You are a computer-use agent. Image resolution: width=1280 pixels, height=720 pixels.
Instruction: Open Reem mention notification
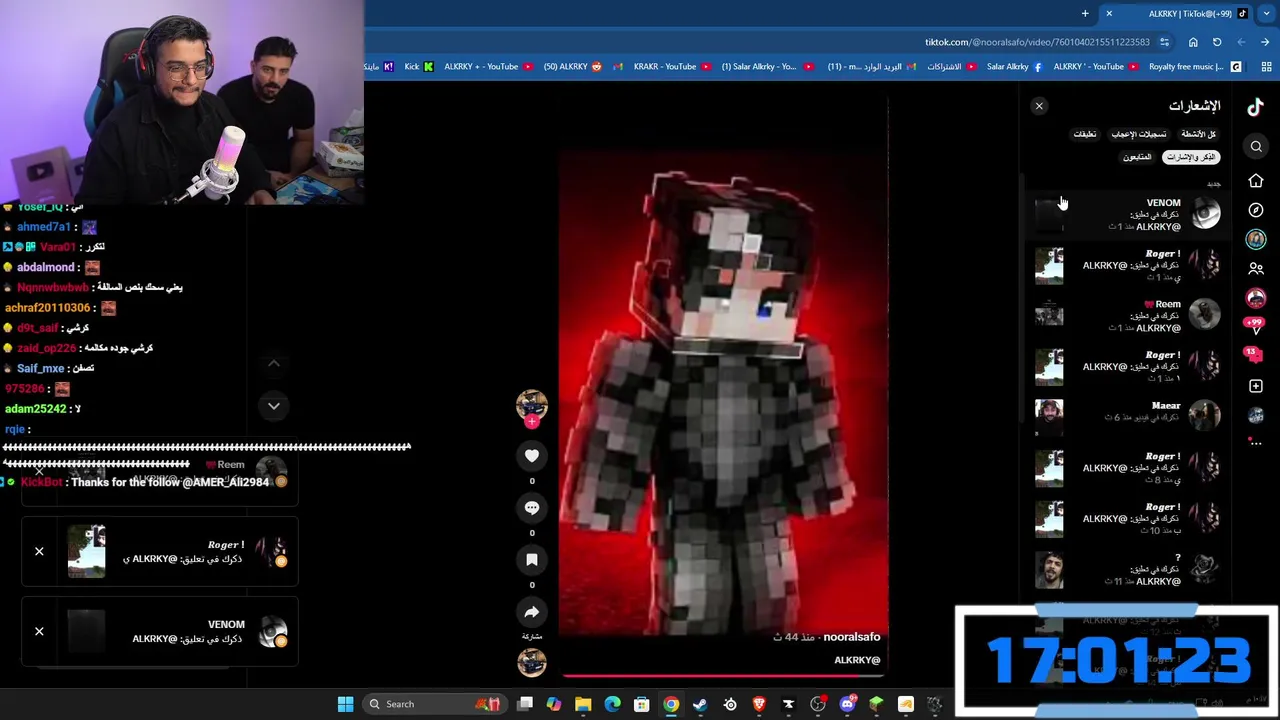pos(1128,316)
